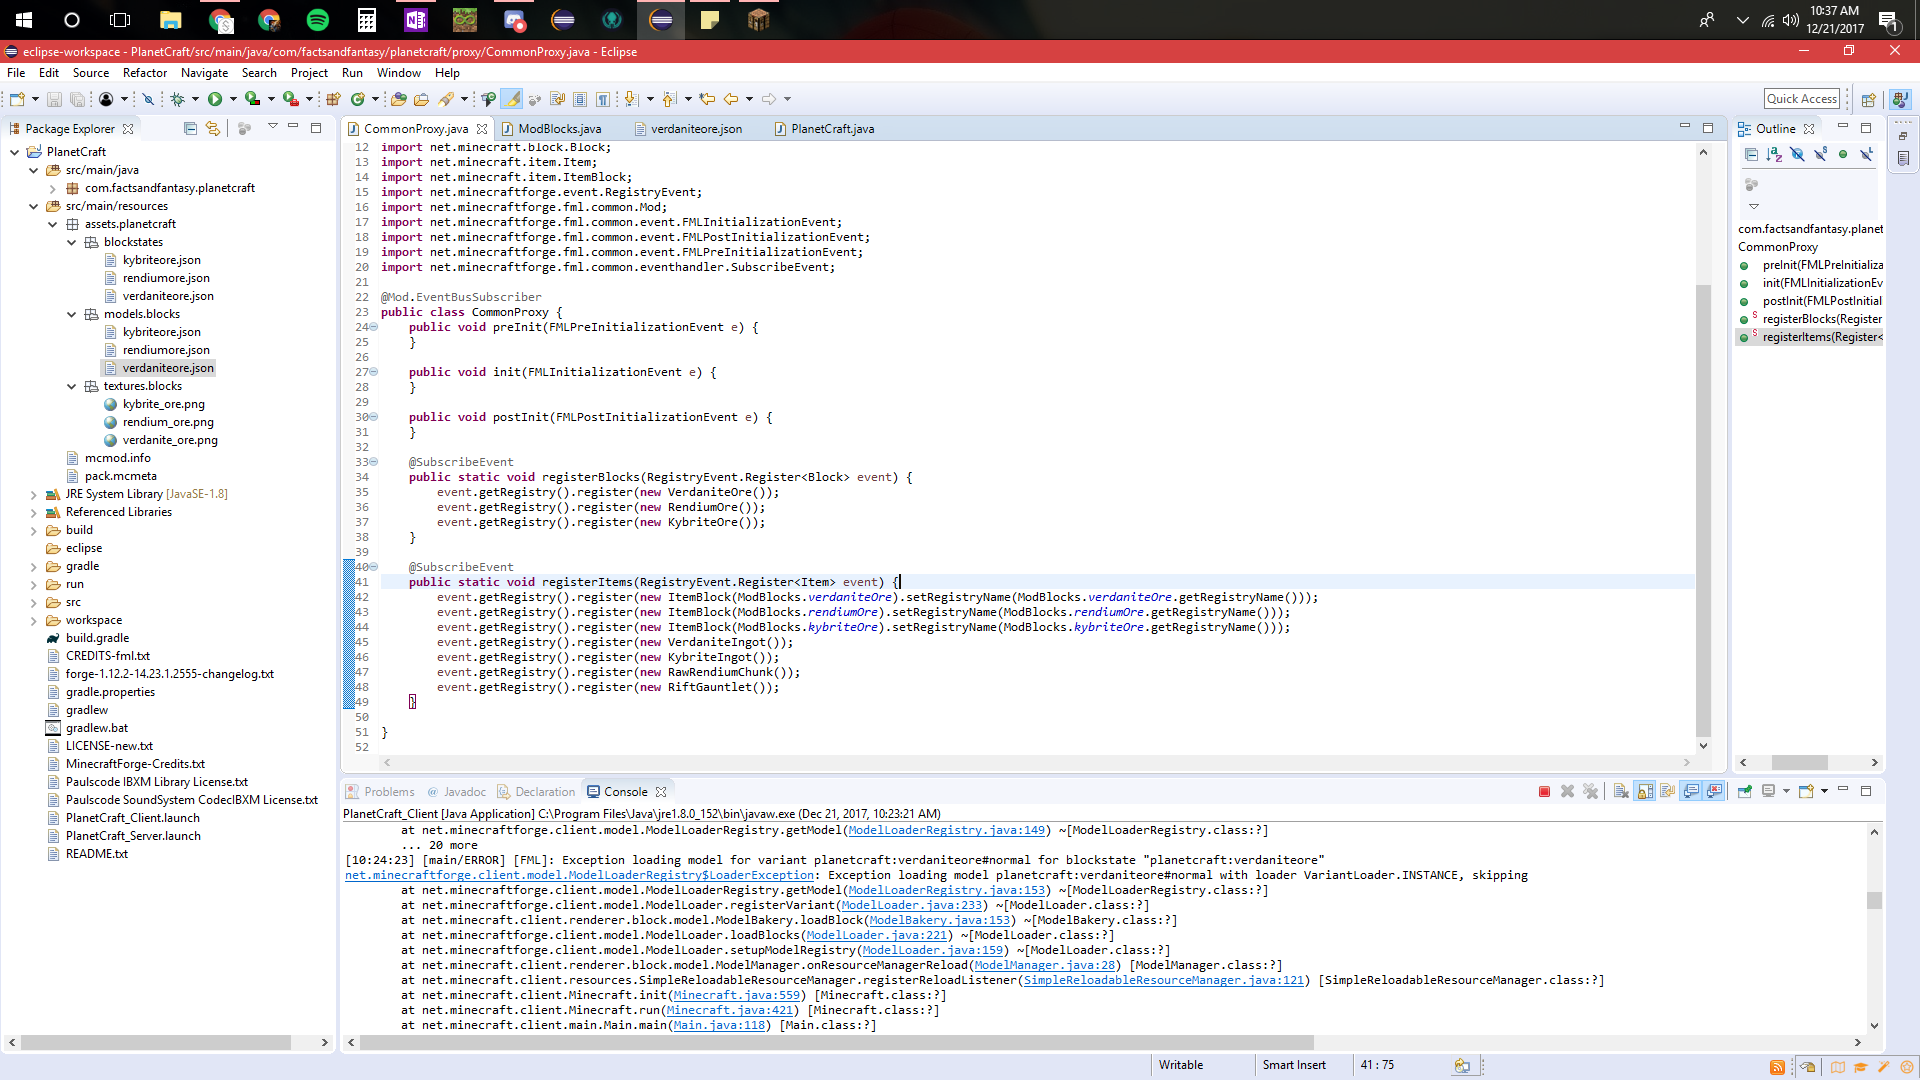Open the Search menu item
Screen dimensions: 1920x1080
coord(258,73)
